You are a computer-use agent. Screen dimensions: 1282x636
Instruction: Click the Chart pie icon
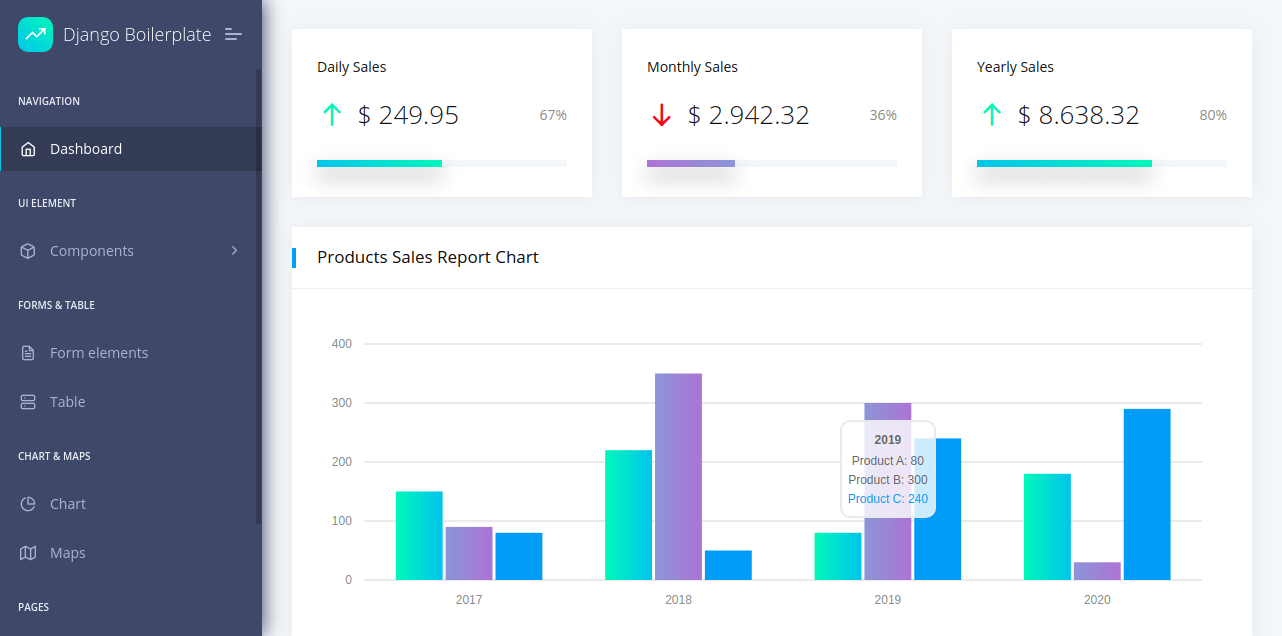(28, 504)
